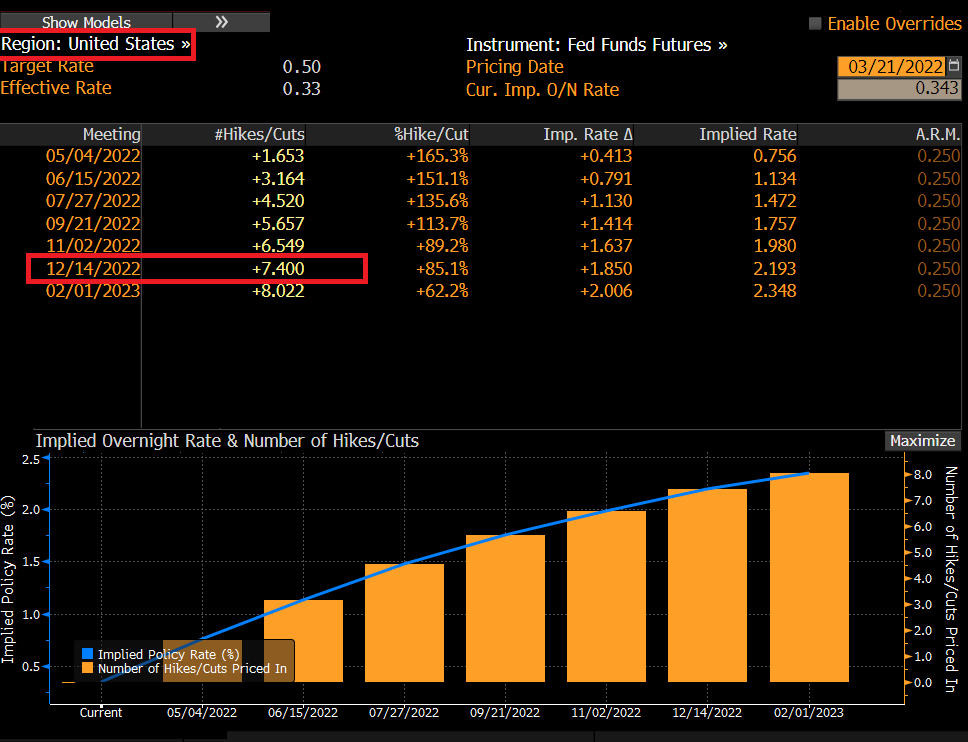
Task: Open the Region: United States selector
Action: coord(96,45)
